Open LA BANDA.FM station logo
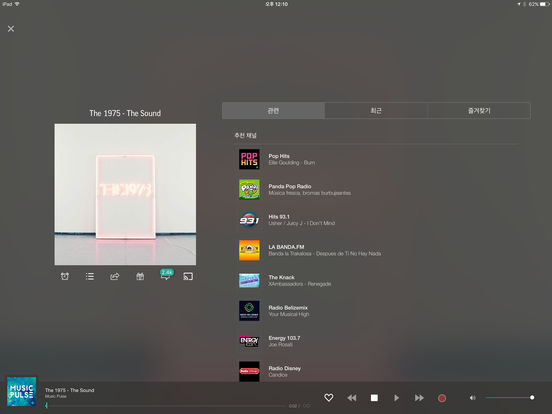552x414 pixels. 249,250
